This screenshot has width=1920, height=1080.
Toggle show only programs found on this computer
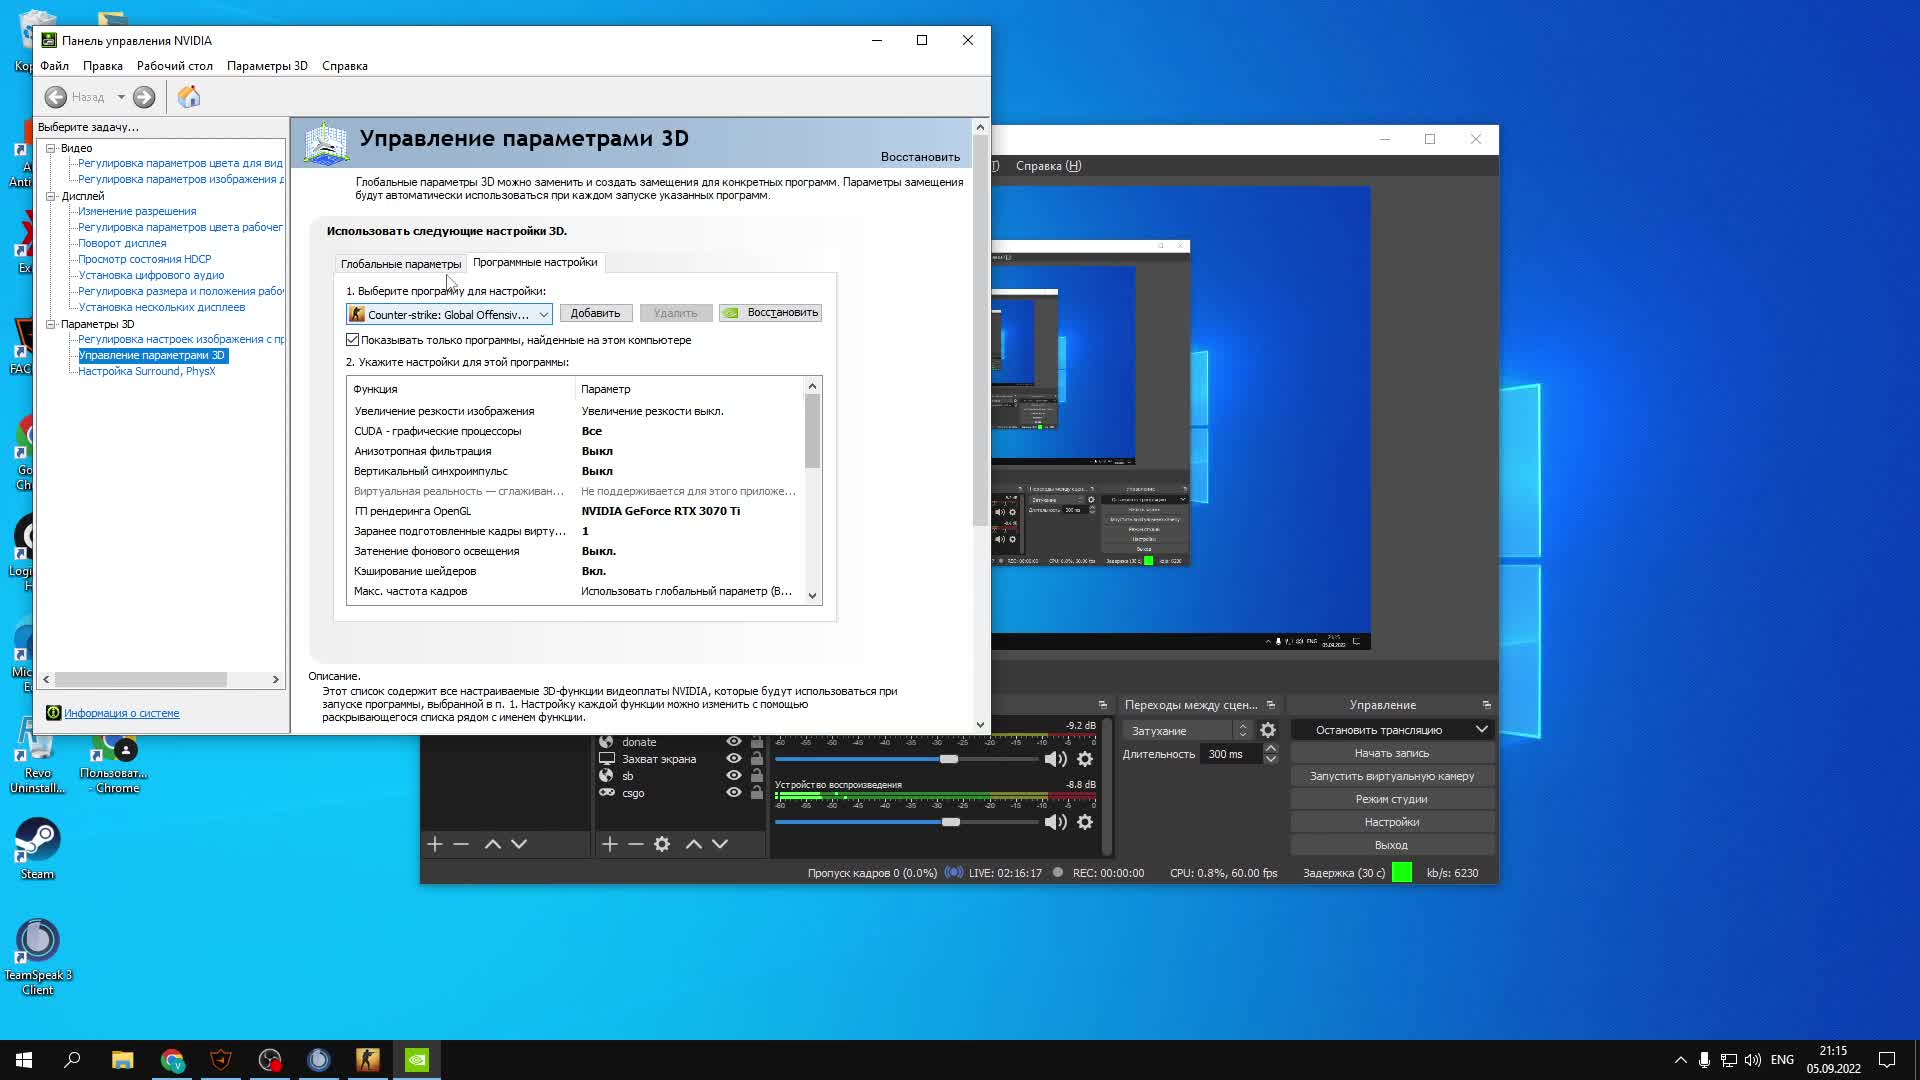[353, 340]
